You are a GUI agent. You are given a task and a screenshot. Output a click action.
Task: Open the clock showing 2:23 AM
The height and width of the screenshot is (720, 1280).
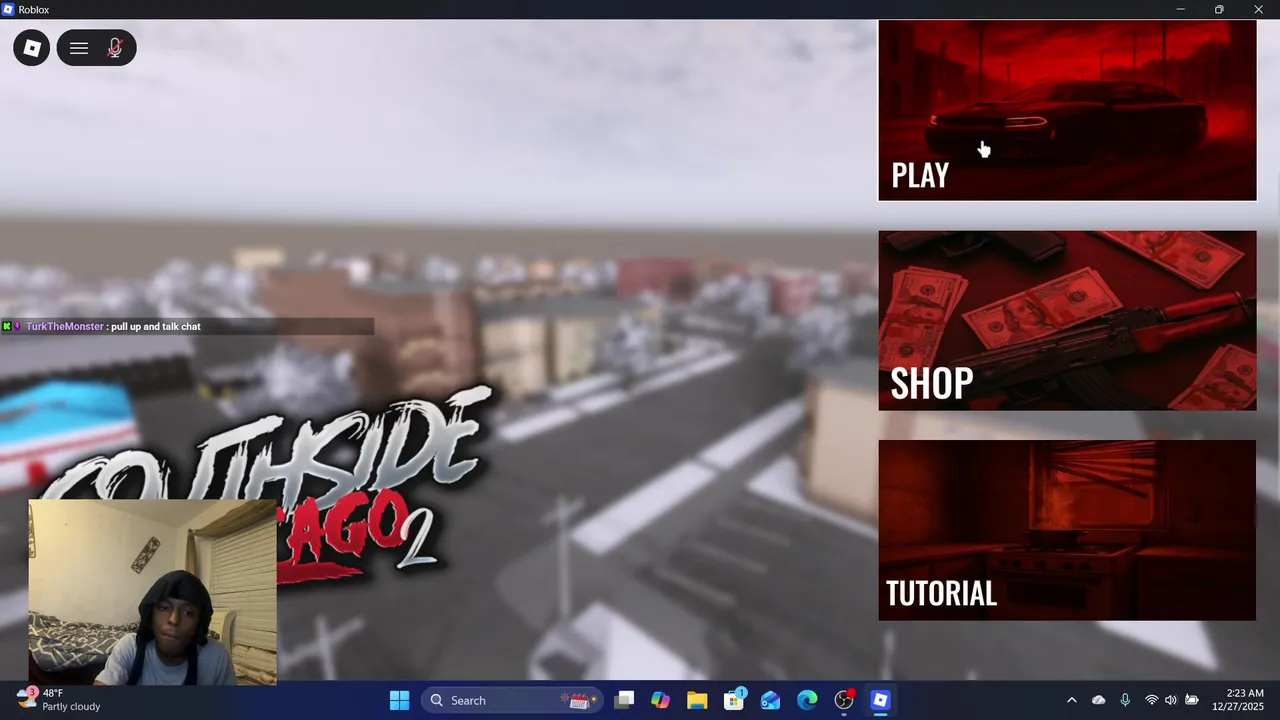[x=1240, y=700]
